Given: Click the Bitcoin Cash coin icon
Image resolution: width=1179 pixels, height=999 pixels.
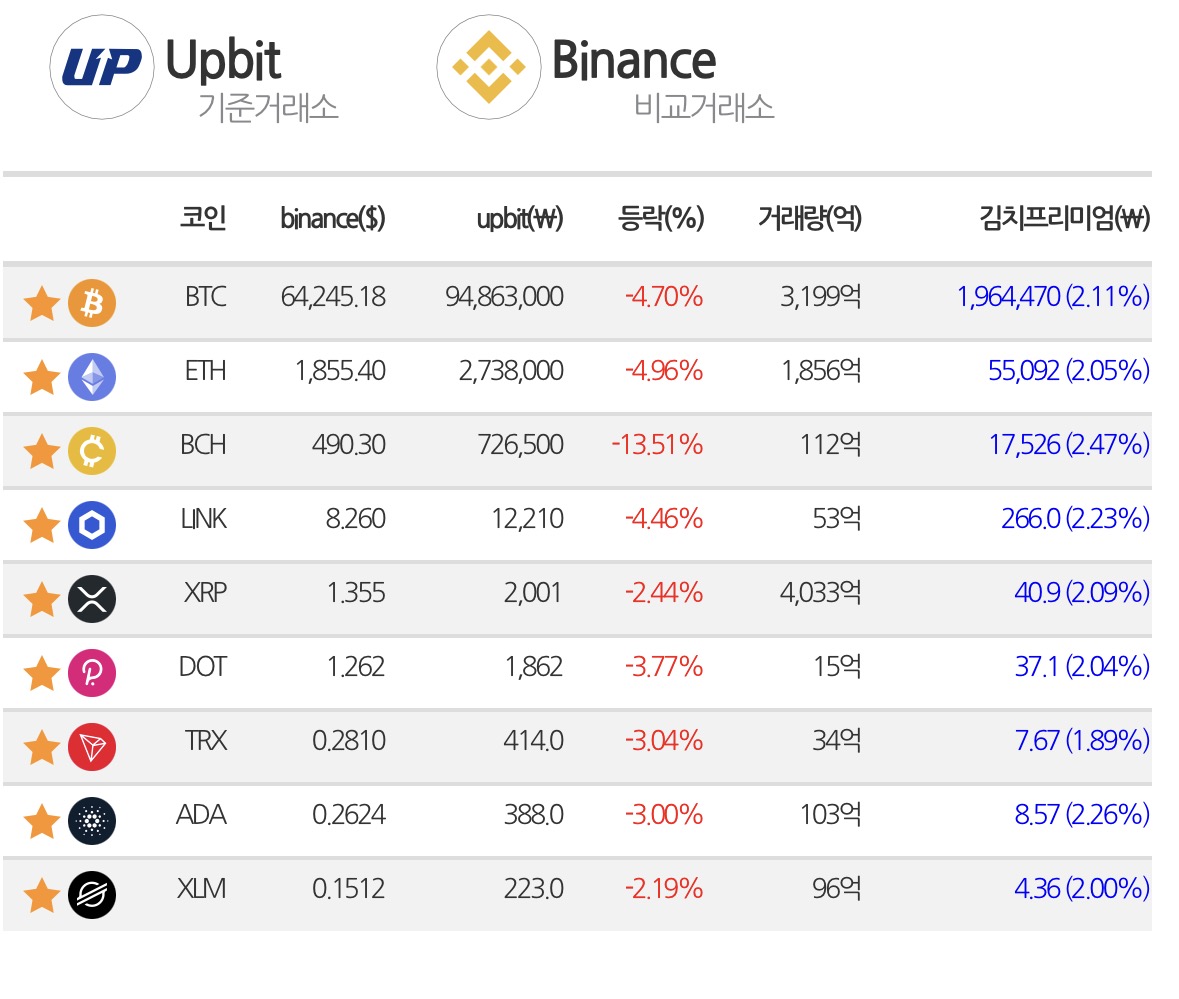Looking at the screenshot, I should (x=92, y=451).
